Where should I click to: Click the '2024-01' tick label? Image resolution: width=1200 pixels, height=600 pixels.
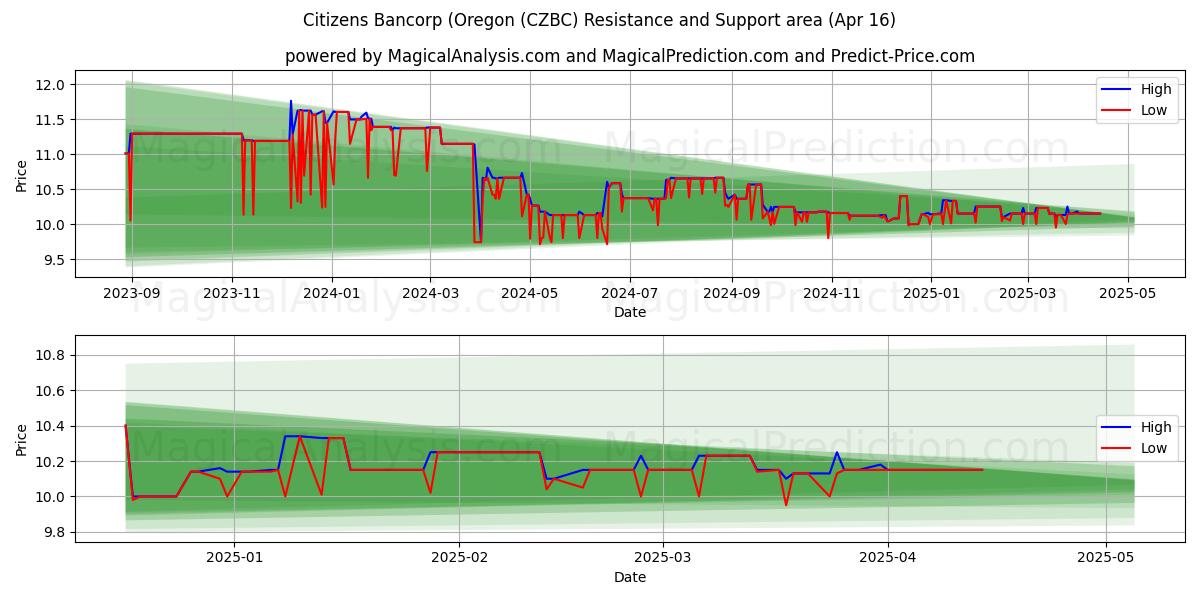click(x=331, y=293)
